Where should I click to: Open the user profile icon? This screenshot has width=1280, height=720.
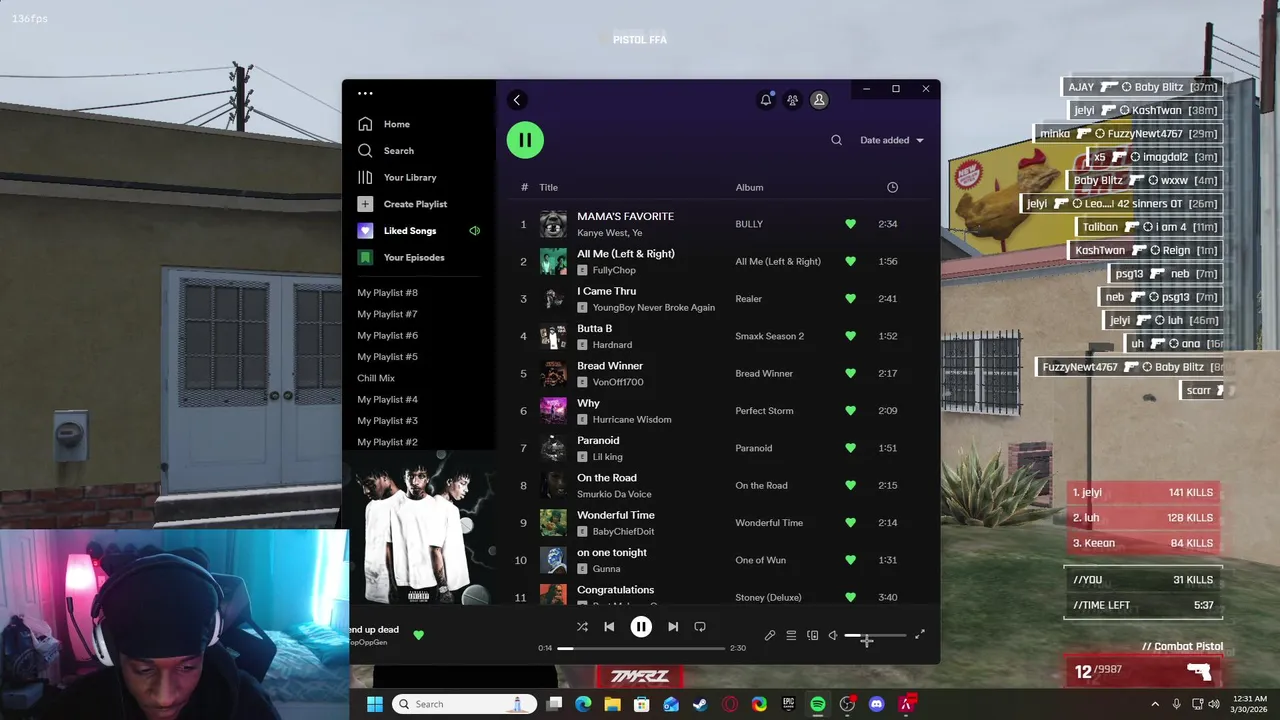(819, 99)
